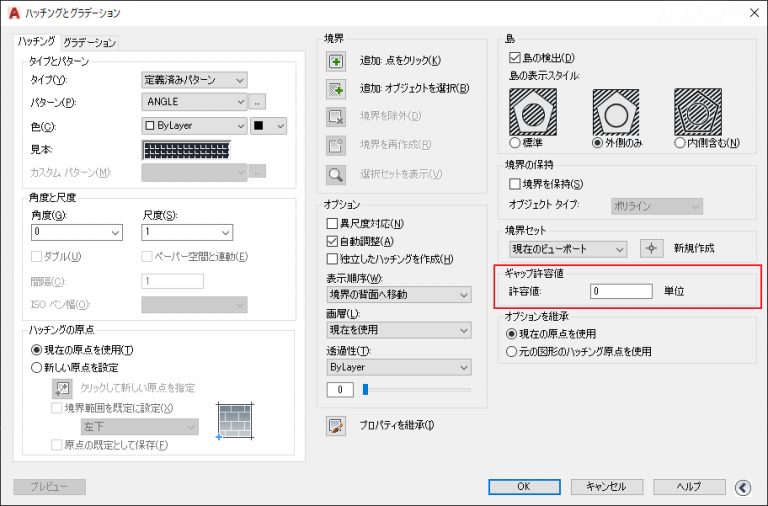Toggle the Island detection (島の検出) checkbox
768x506 pixels.
coord(515,57)
